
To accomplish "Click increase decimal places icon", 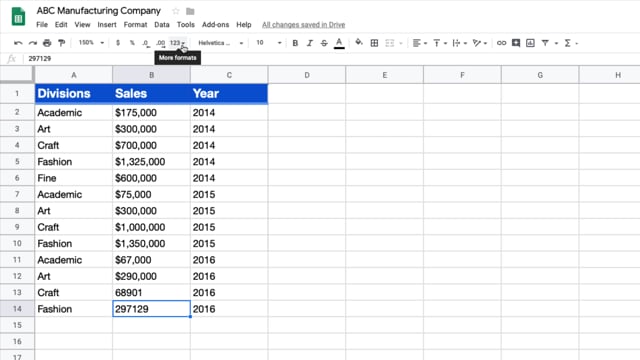I will click(160, 43).
